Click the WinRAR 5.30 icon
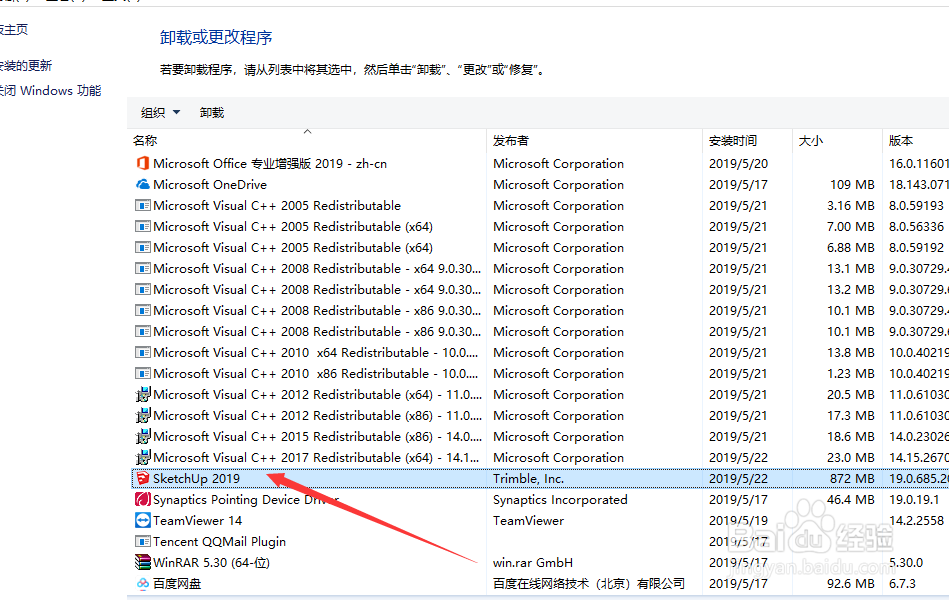This screenshot has width=949, height=600. (x=143, y=562)
